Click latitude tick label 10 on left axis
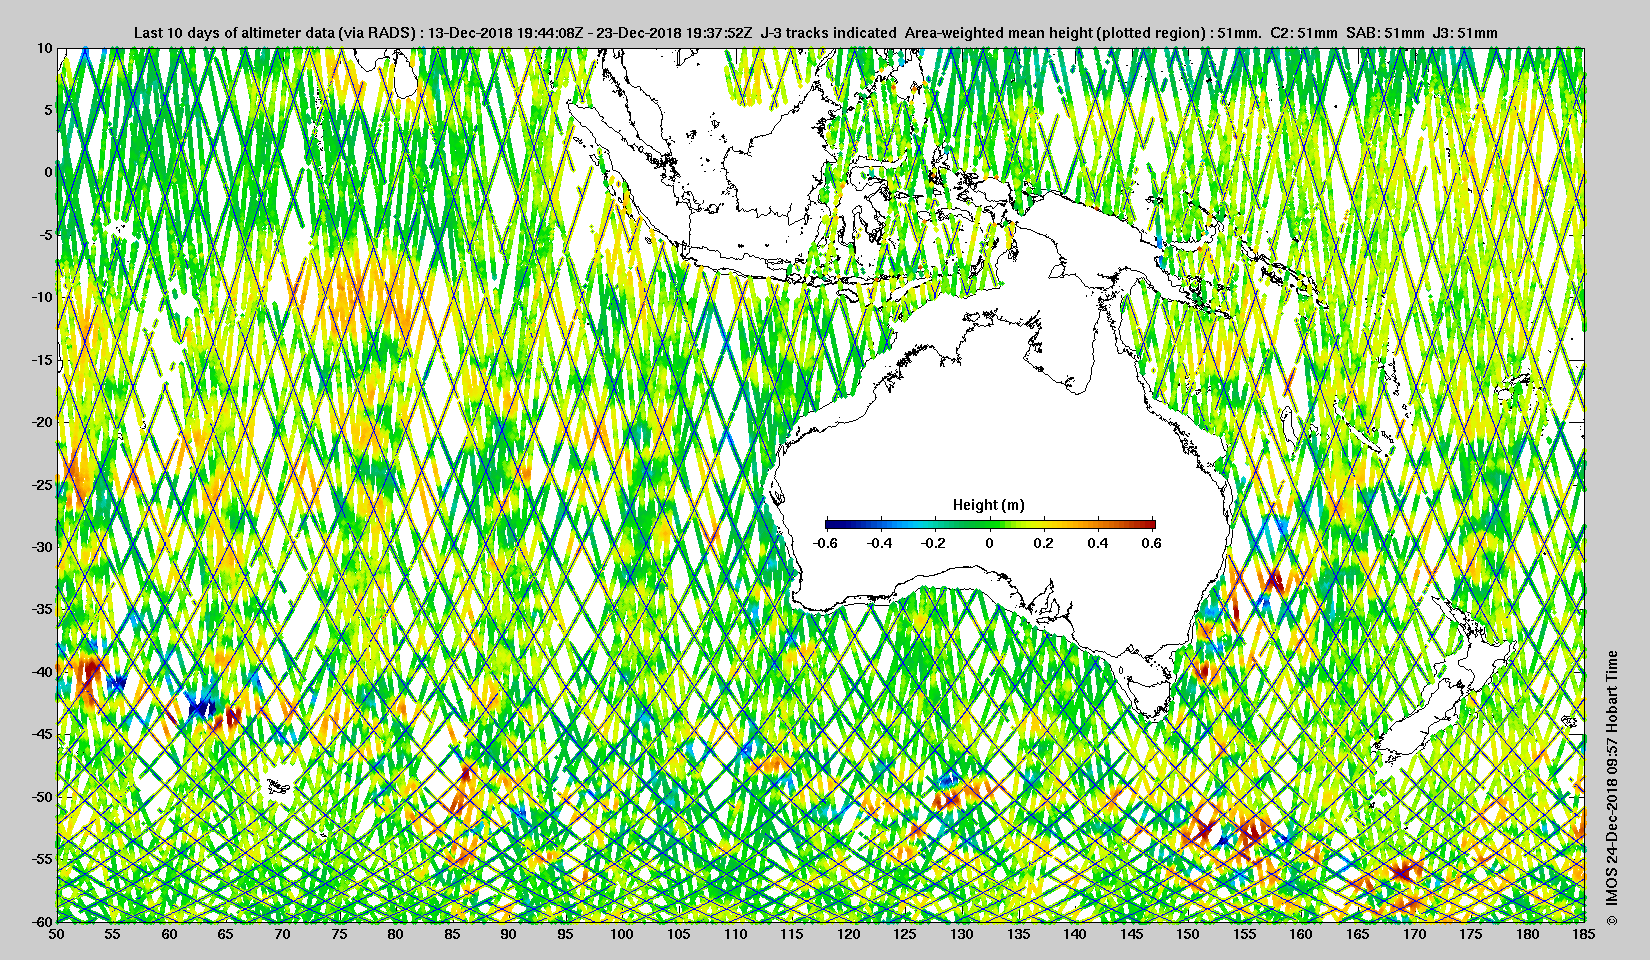 click(45, 47)
